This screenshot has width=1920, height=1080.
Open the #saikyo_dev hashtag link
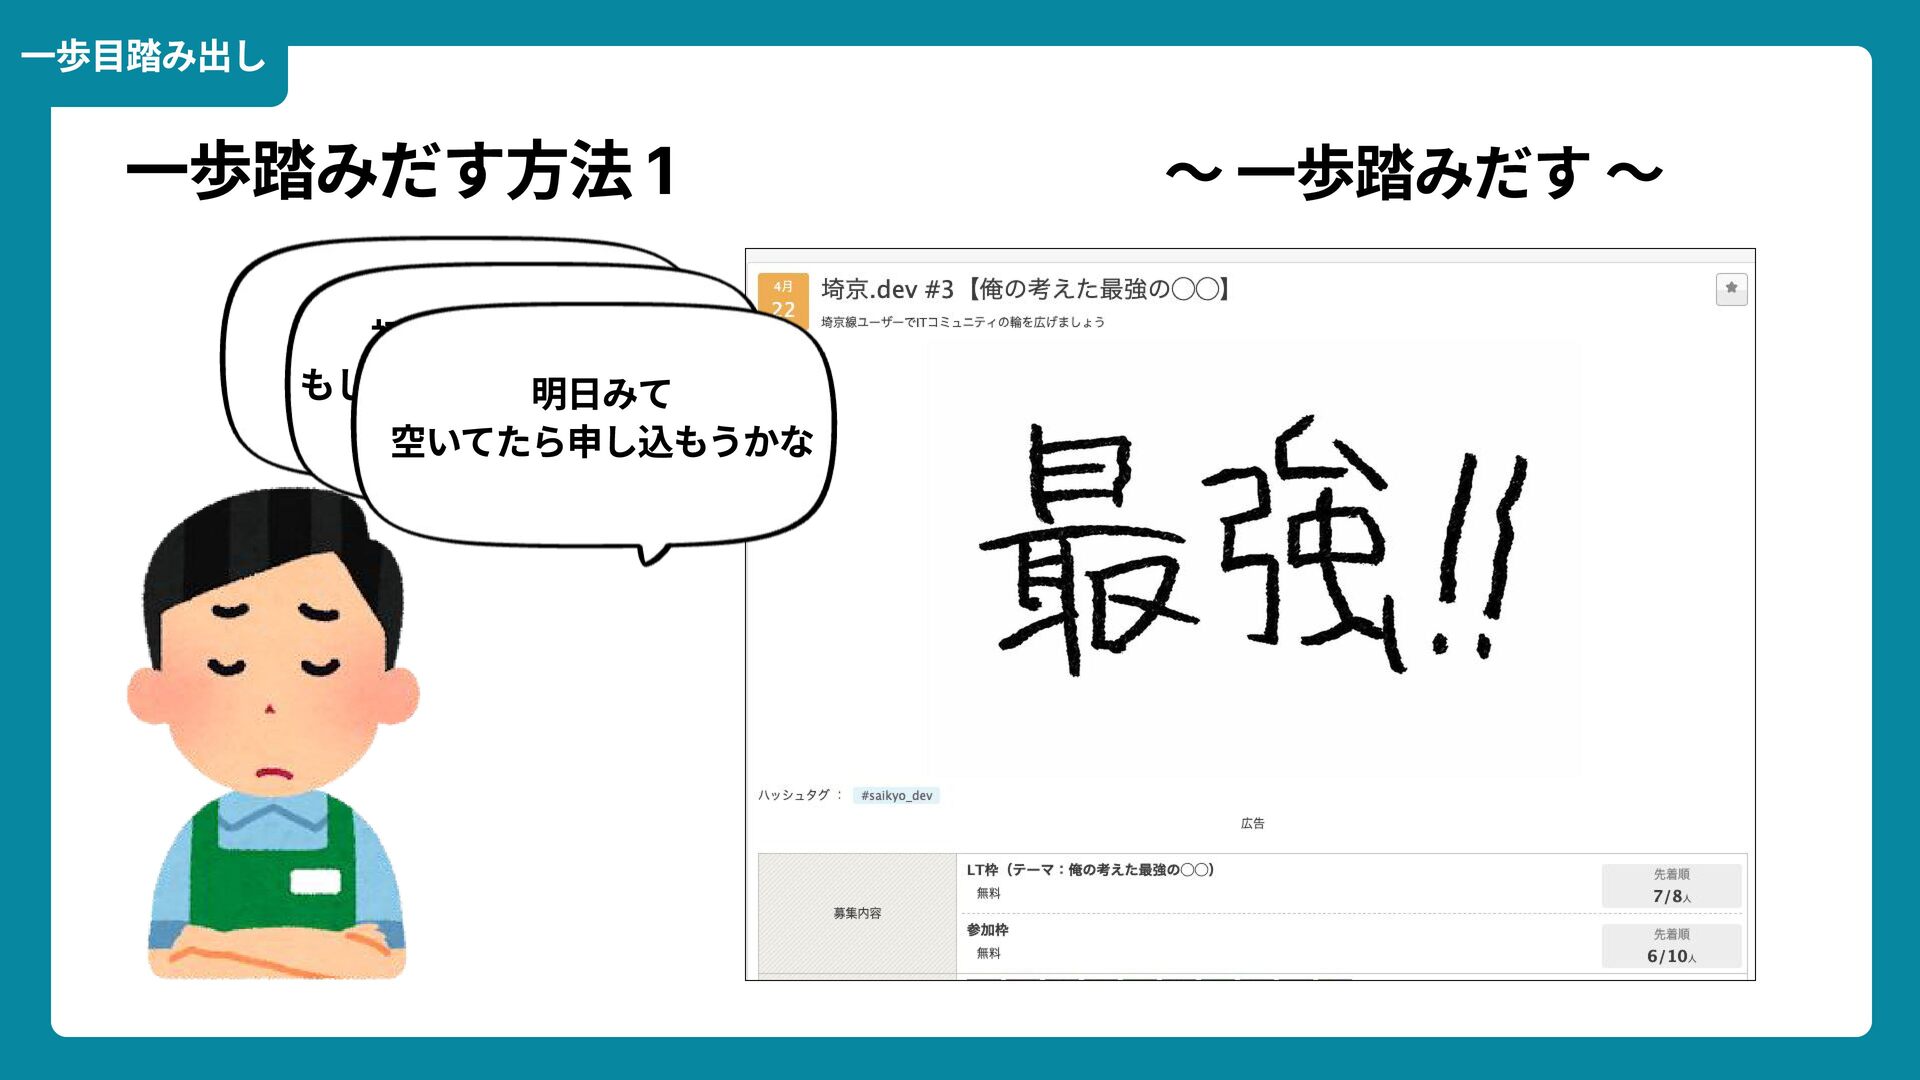896,796
